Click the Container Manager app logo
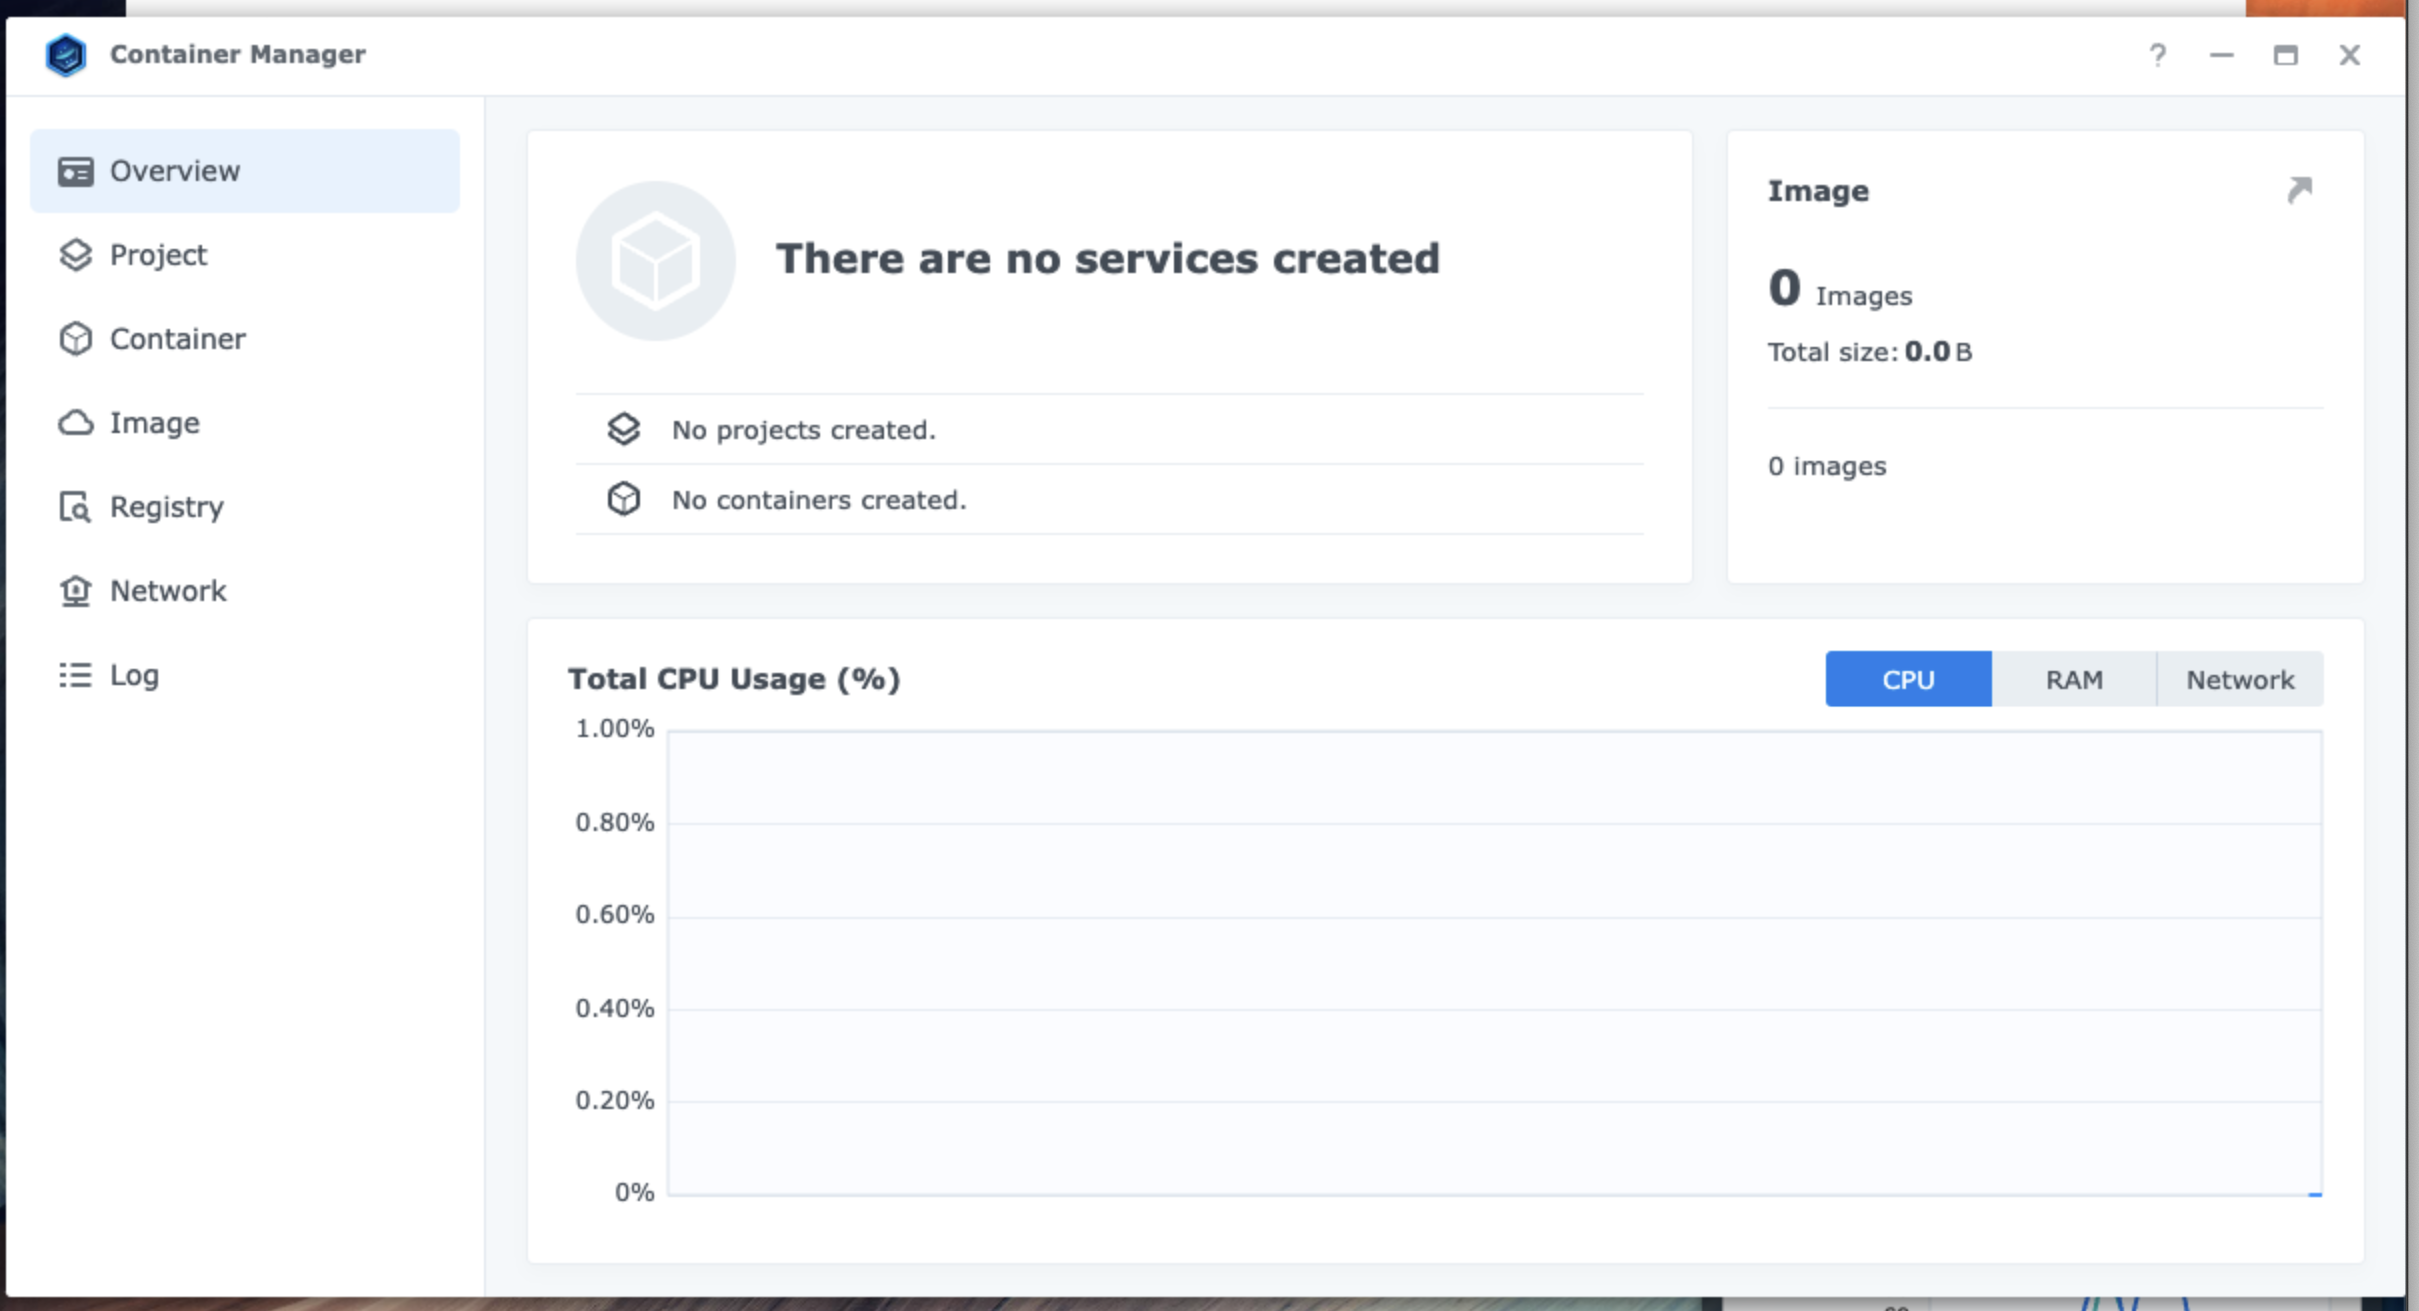The height and width of the screenshot is (1311, 2419). coord(66,55)
